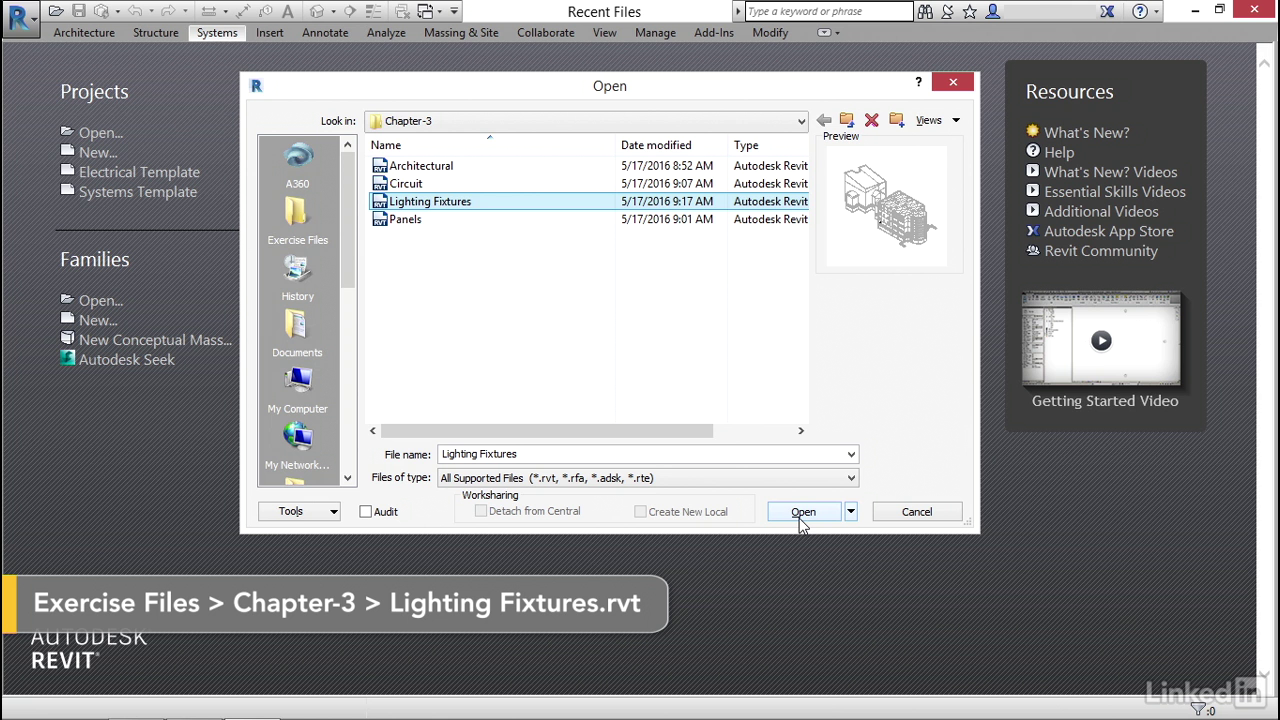The width and height of the screenshot is (1280, 720).
Task: Click the Up One Level folder icon
Action: tap(847, 121)
